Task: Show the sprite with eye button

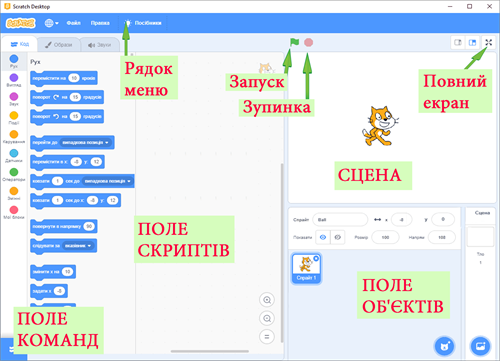Action: point(323,237)
